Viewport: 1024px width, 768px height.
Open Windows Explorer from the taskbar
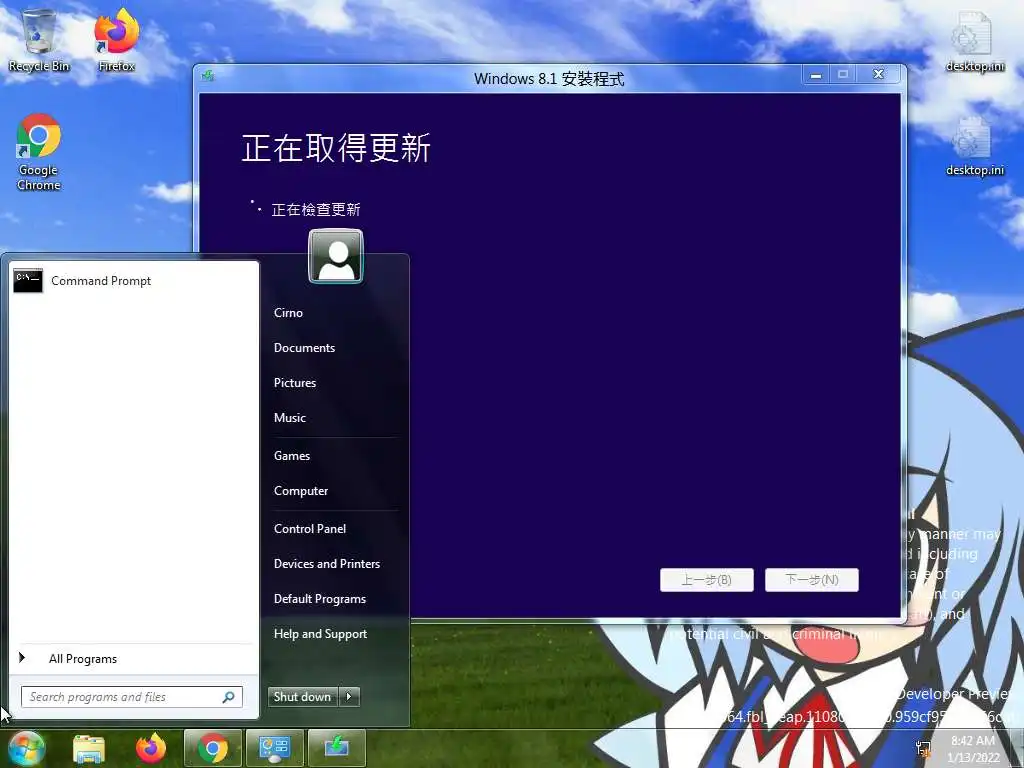[89, 749]
